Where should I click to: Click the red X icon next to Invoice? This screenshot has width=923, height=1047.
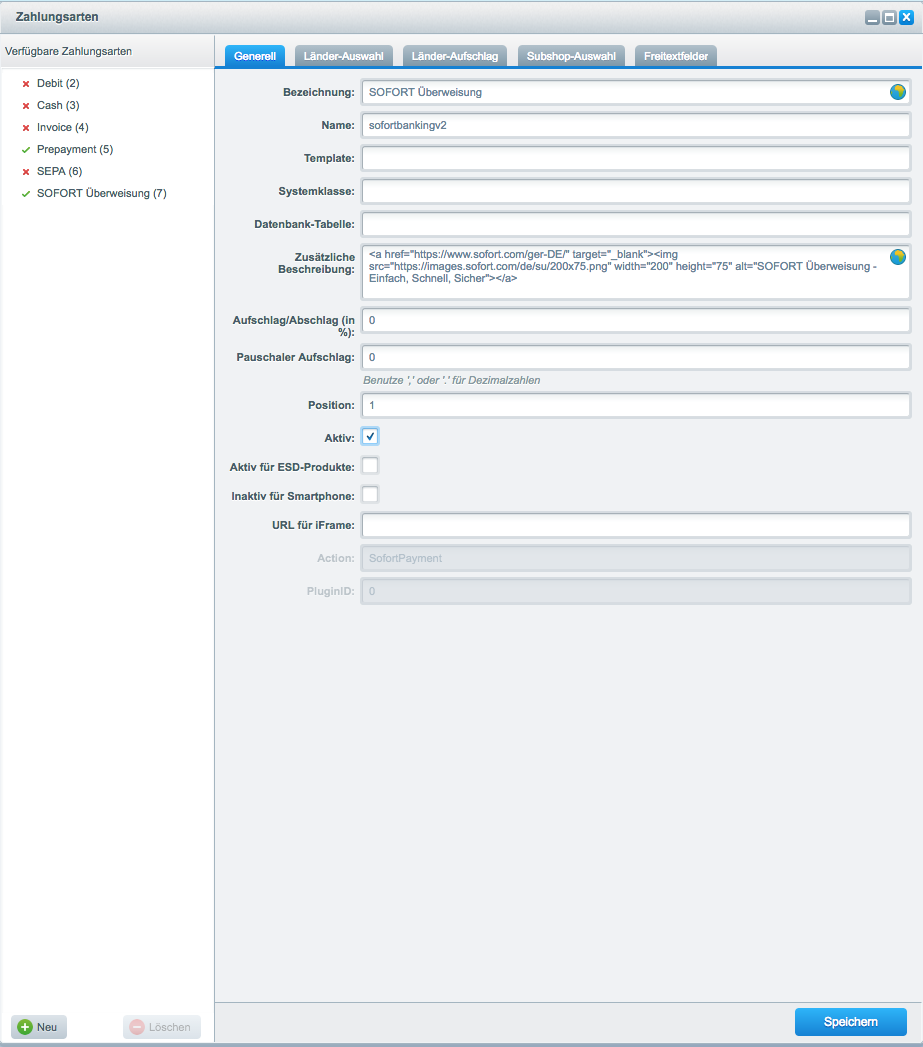[26, 127]
